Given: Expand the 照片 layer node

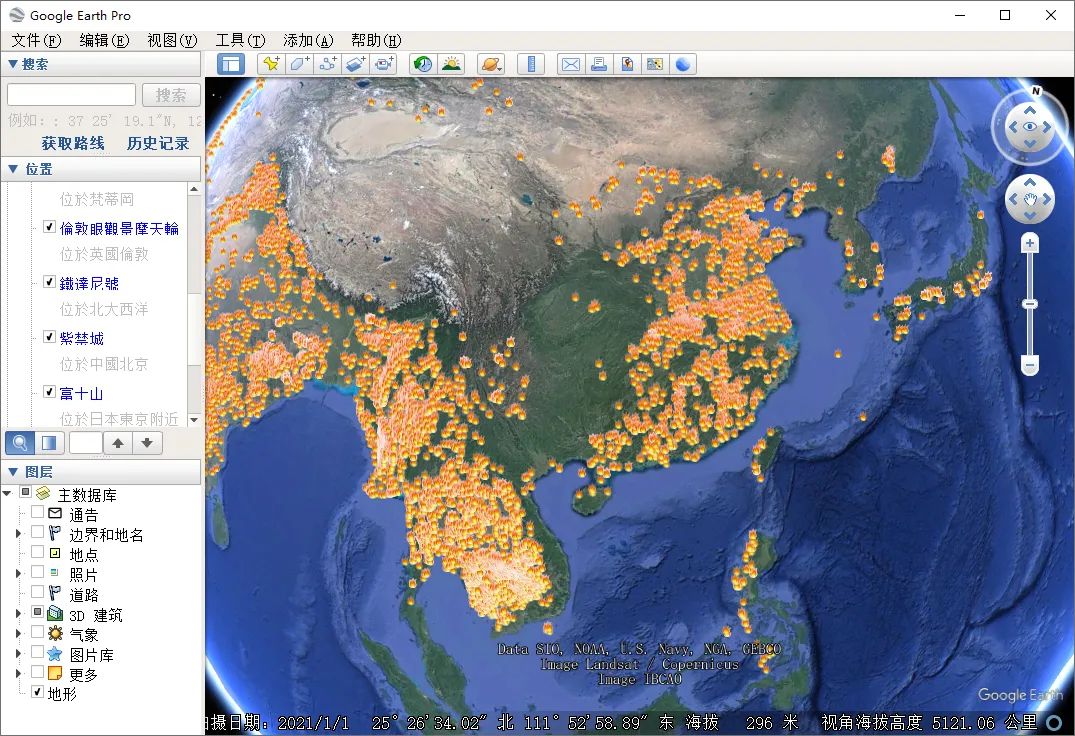Looking at the screenshot, I should pos(19,573).
